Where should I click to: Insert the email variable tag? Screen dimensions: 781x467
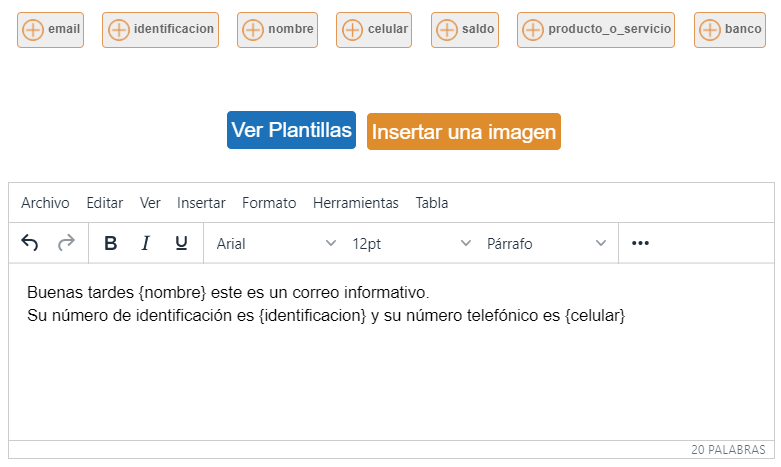(x=50, y=30)
